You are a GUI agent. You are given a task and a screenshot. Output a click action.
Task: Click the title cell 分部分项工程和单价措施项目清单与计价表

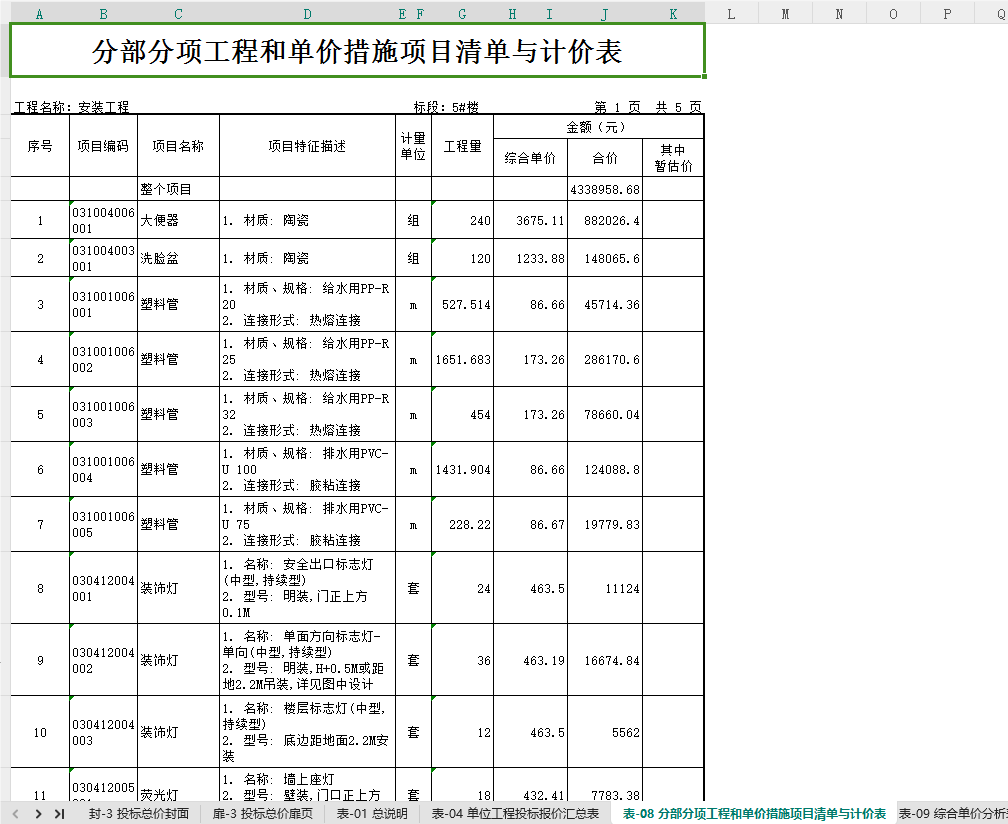click(357, 51)
